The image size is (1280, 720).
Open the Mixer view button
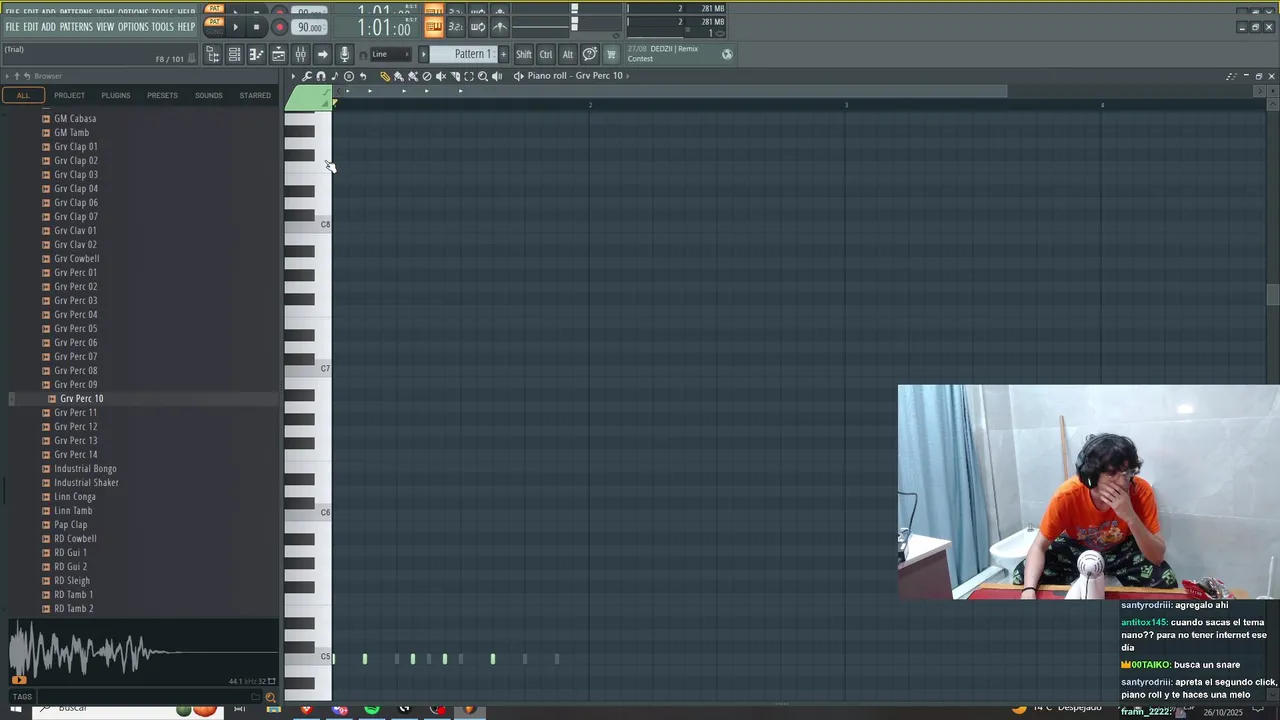tap(300, 54)
